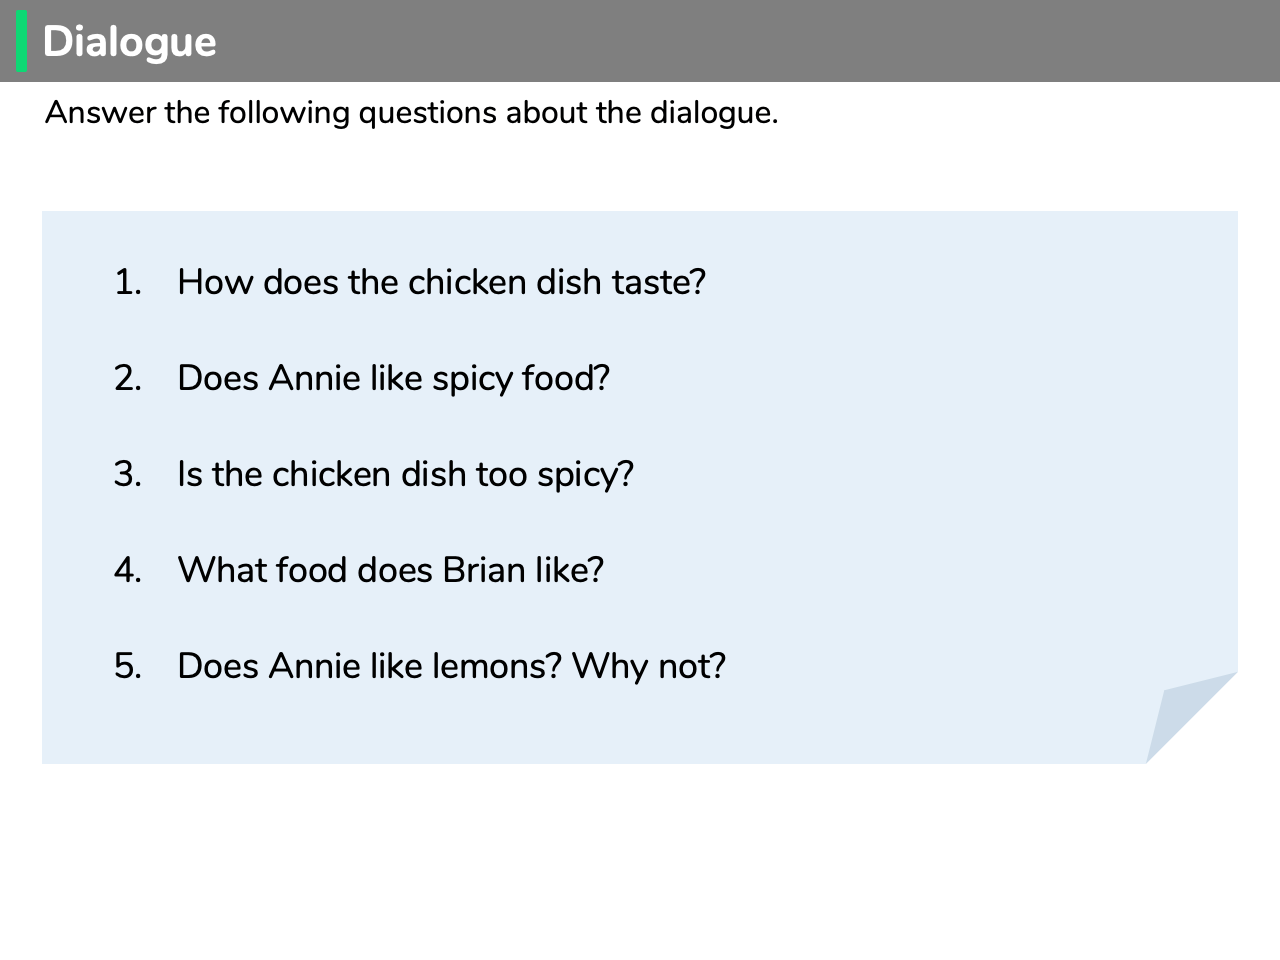This screenshot has width=1280, height=960.
Task: Click question about chicken dish taste
Action: click(x=441, y=282)
